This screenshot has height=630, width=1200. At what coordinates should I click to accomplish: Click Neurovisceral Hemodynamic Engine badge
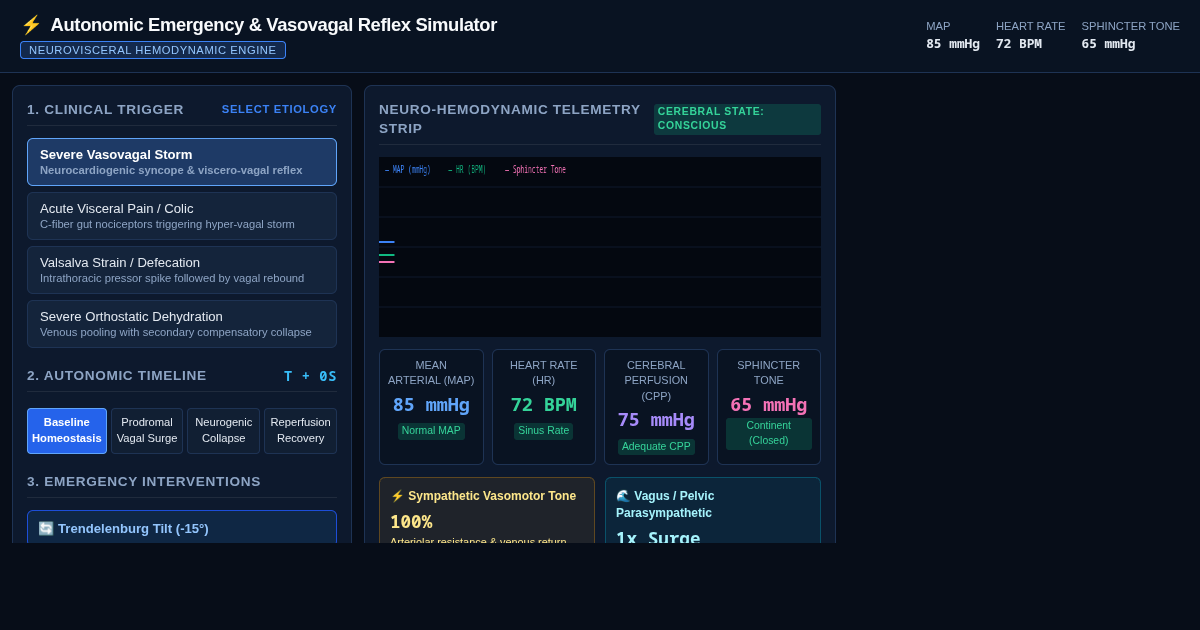(153, 50)
